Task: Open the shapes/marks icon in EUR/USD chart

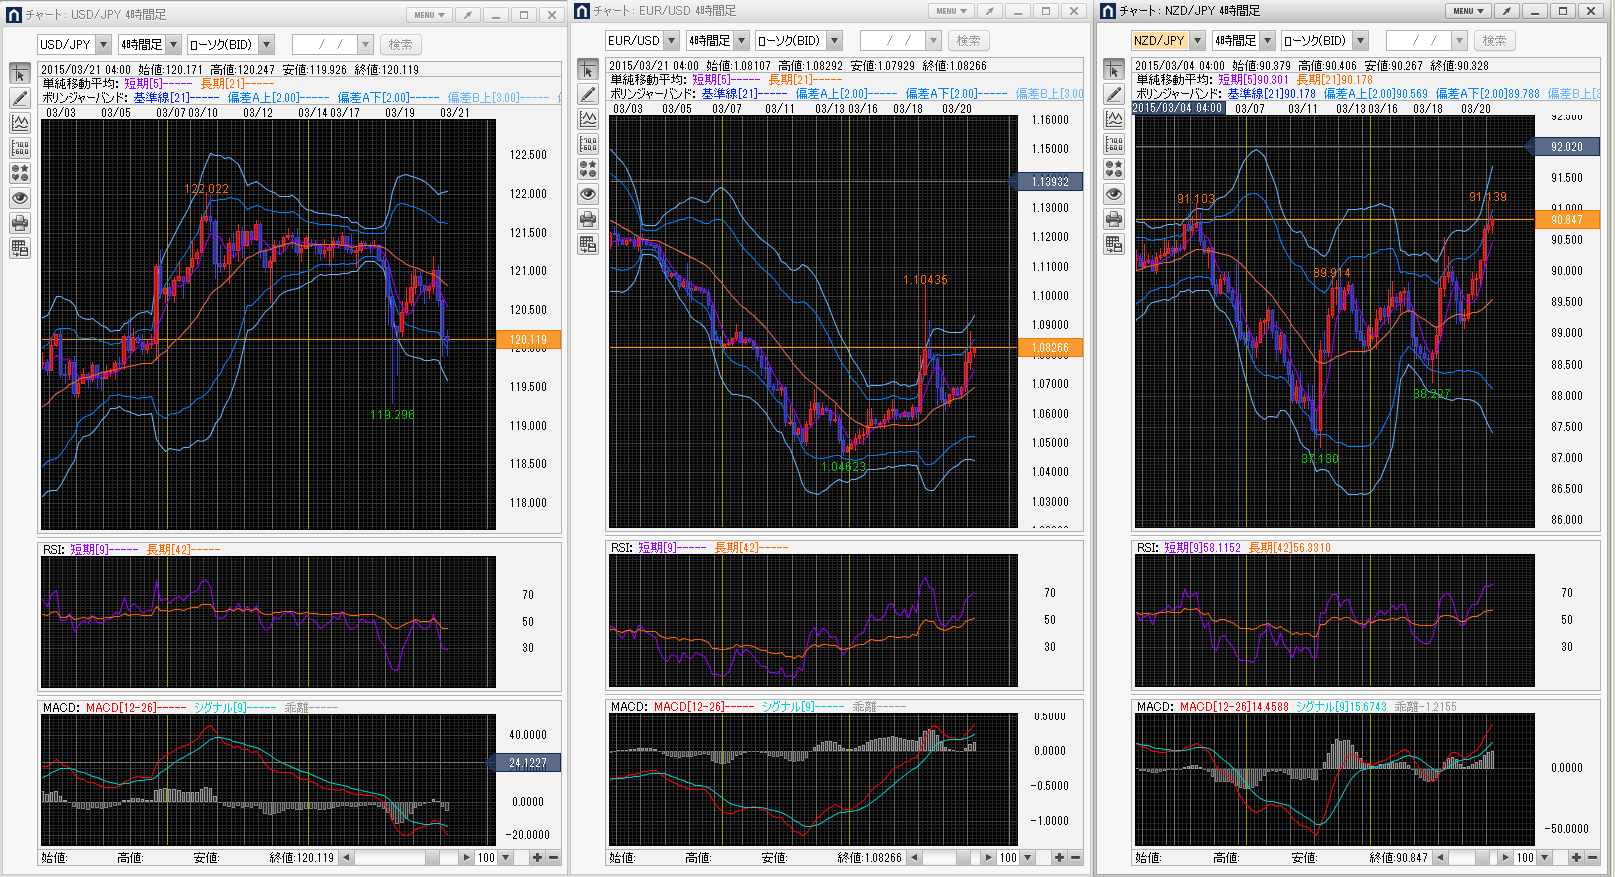Action: tap(588, 169)
